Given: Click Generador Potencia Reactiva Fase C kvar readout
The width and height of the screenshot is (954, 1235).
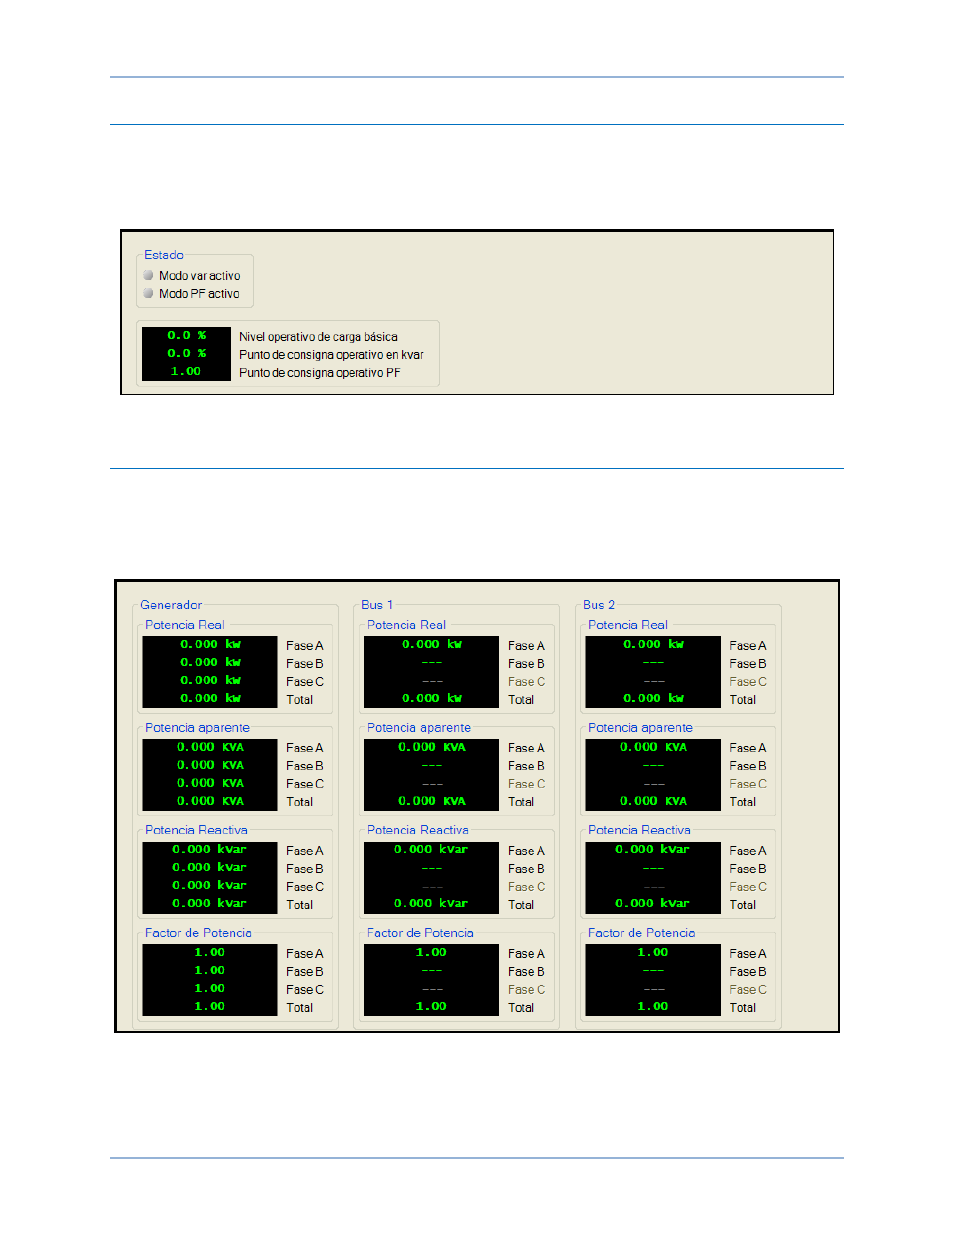Looking at the screenshot, I should [x=210, y=886].
